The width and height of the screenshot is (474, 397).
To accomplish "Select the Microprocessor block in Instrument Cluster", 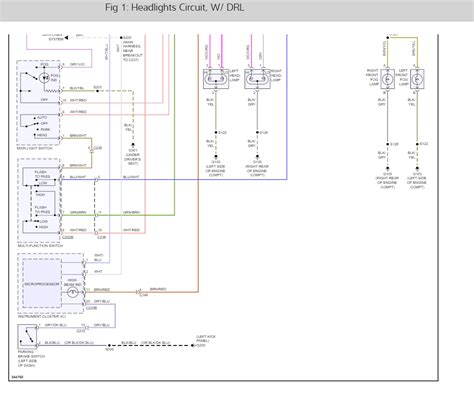I will [42, 284].
